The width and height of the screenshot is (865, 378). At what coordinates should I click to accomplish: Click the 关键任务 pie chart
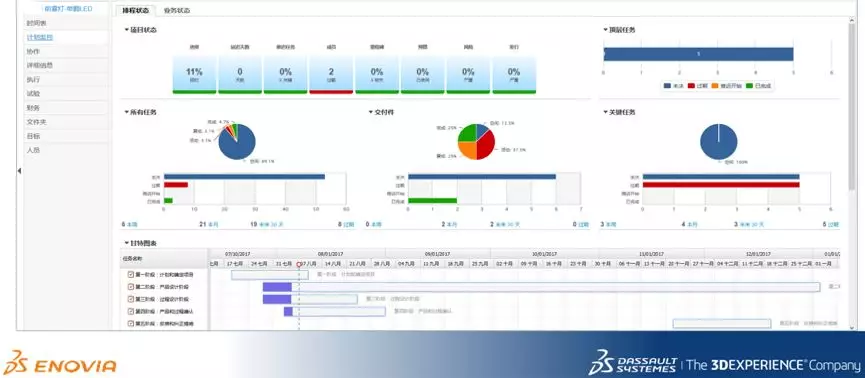[719, 142]
